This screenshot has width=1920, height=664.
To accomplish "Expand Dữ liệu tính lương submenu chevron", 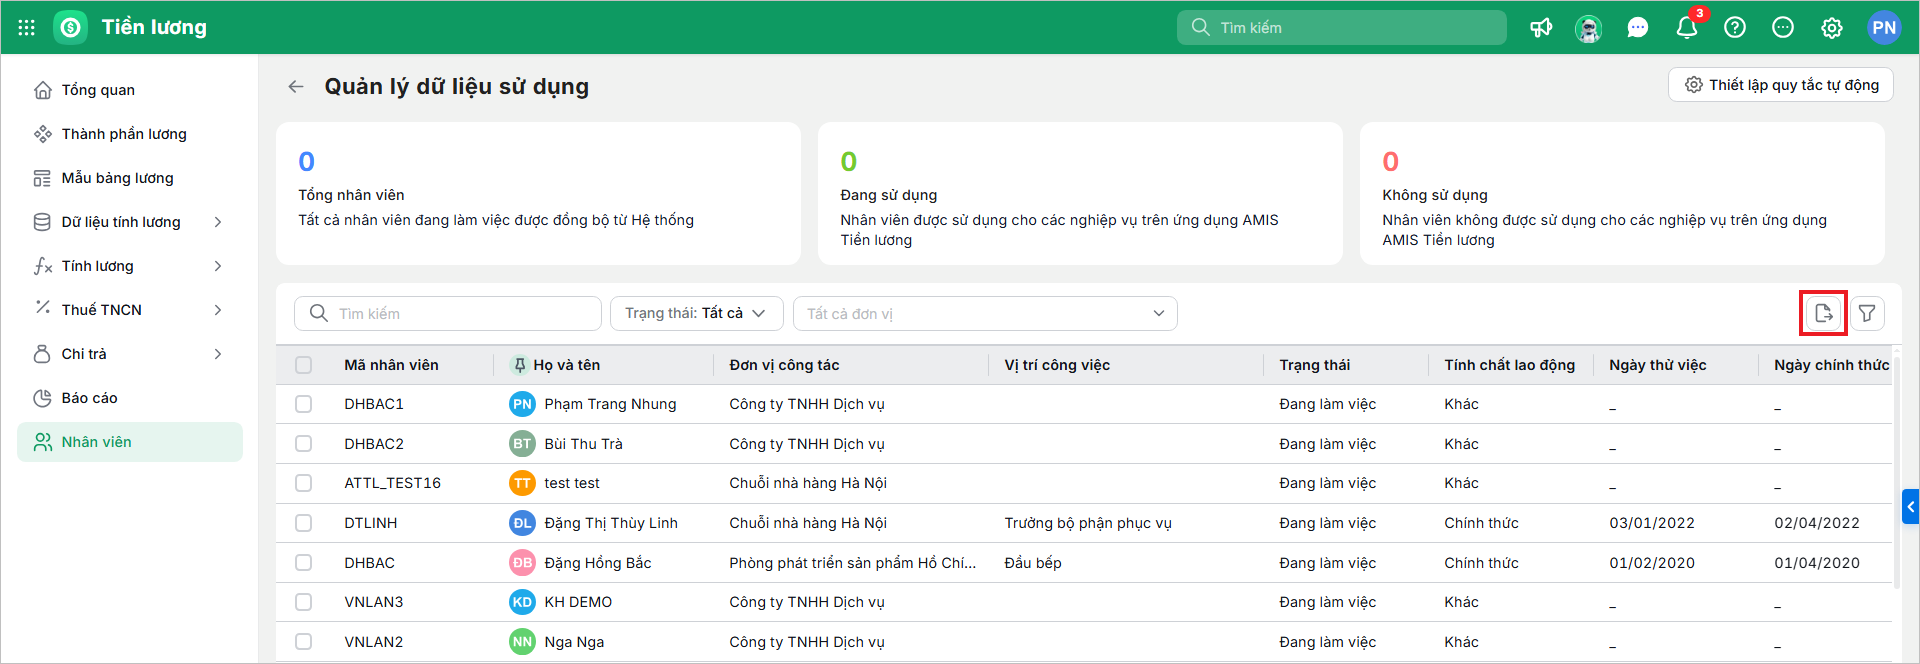I will (x=218, y=222).
